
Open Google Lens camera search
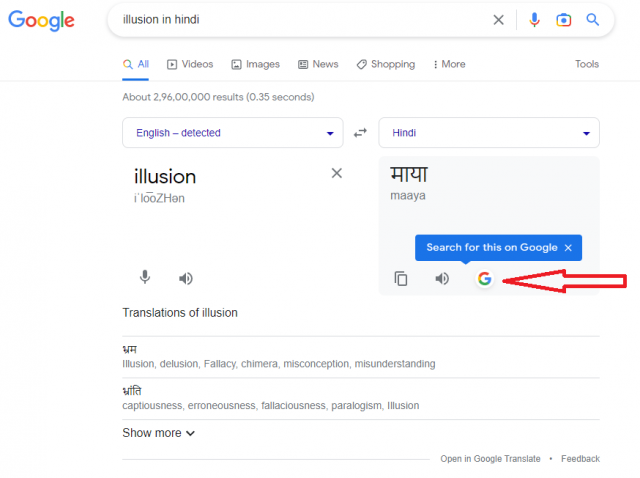tap(564, 20)
